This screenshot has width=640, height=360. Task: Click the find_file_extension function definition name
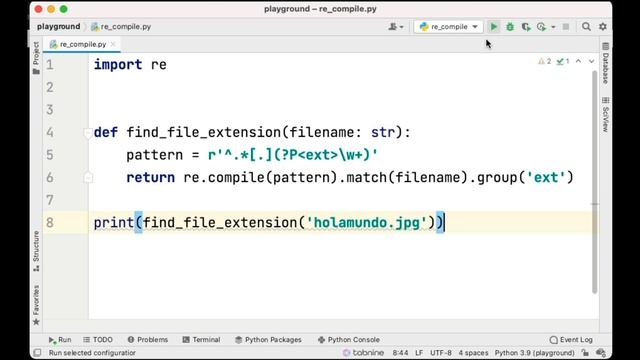(x=204, y=133)
